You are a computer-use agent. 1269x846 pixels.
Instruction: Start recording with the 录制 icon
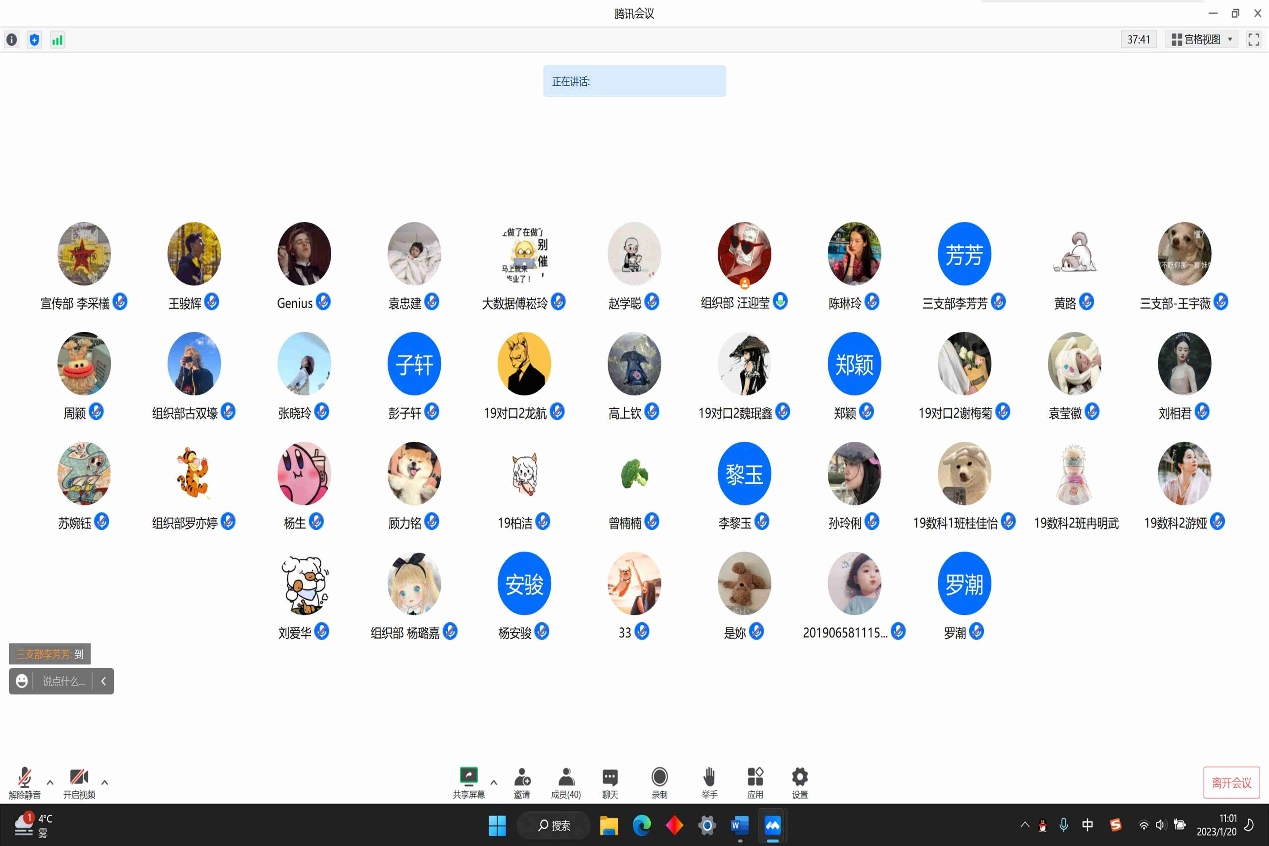[x=659, y=777]
